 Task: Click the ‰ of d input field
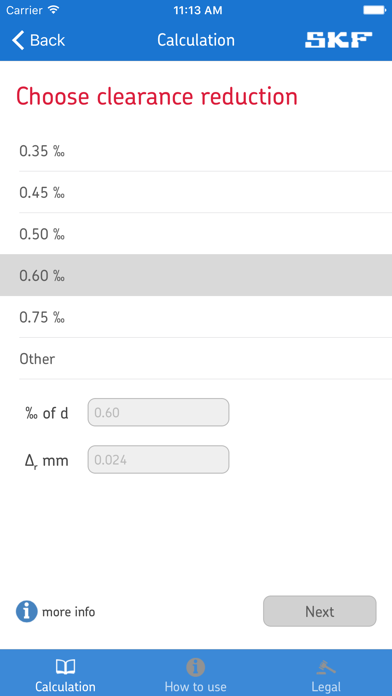click(158, 412)
